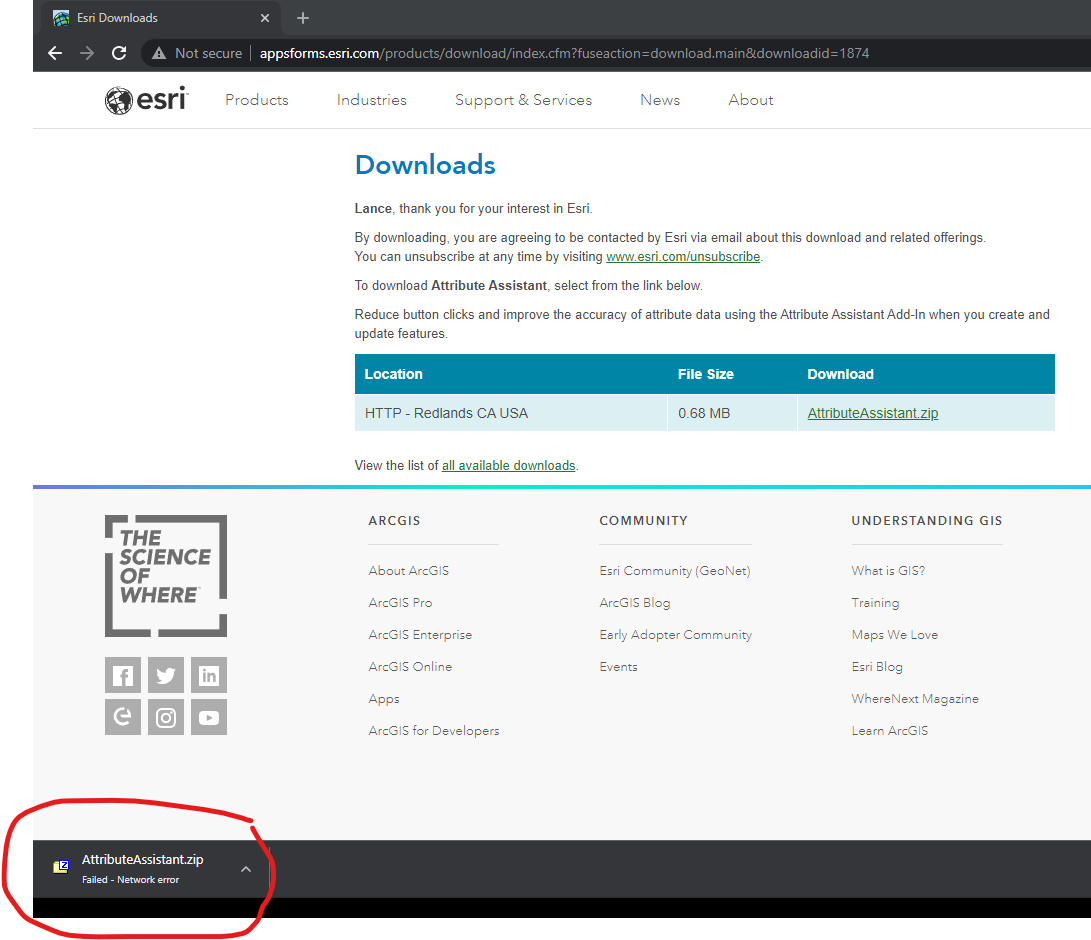
Task: Click the Not secure warning icon
Action: (x=159, y=54)
